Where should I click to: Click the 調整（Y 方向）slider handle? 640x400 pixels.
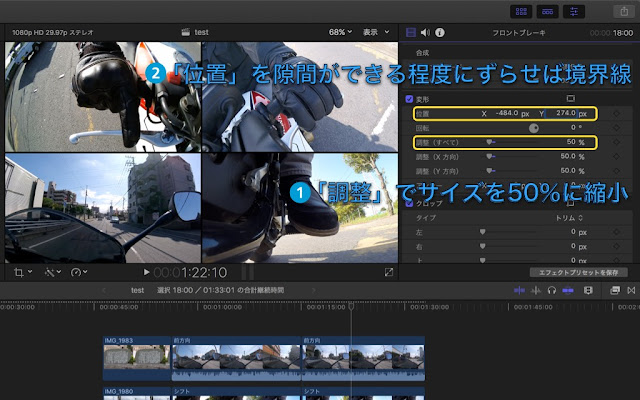click(489, 171)
